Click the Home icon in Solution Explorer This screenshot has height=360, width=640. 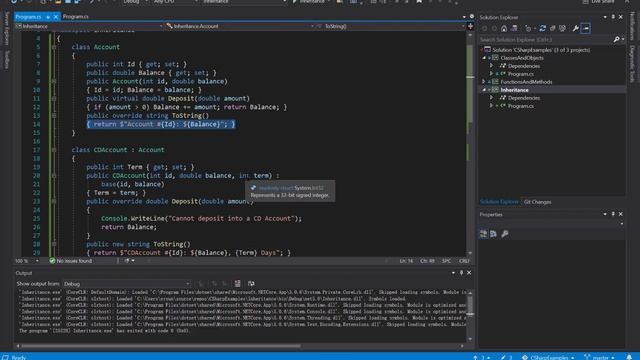coord(504,29)
